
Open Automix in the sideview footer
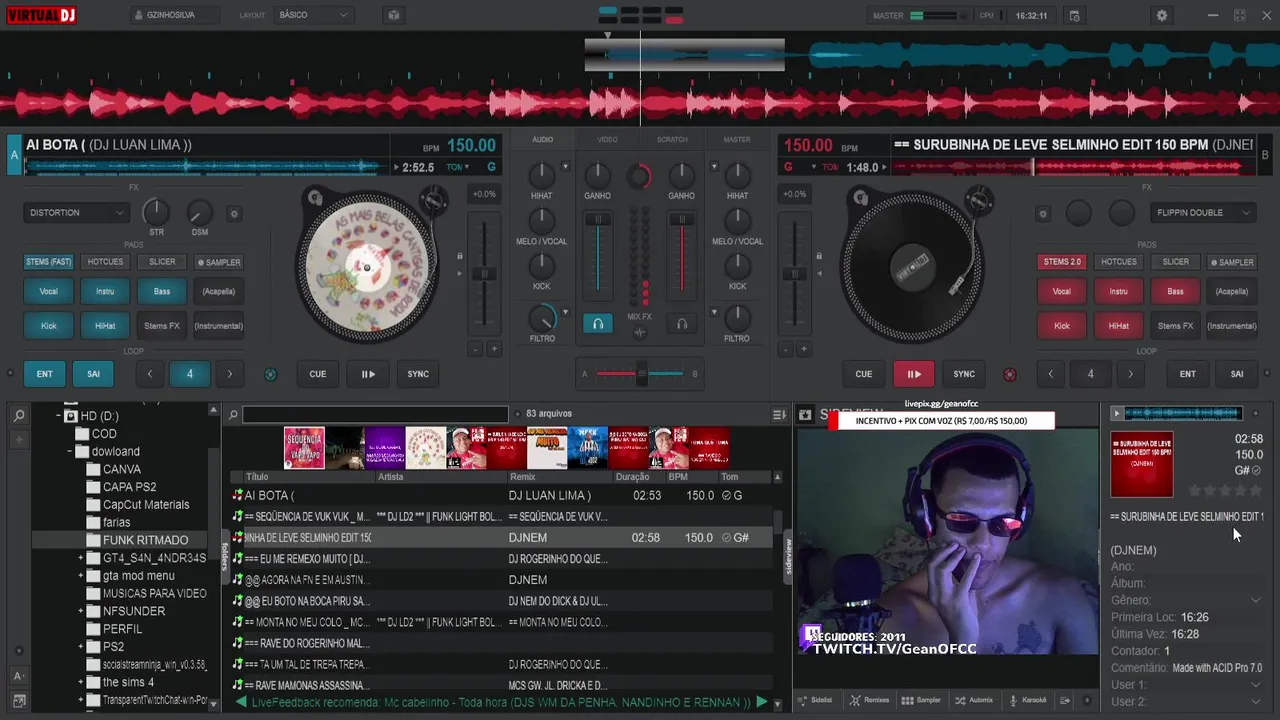point(974,700)
